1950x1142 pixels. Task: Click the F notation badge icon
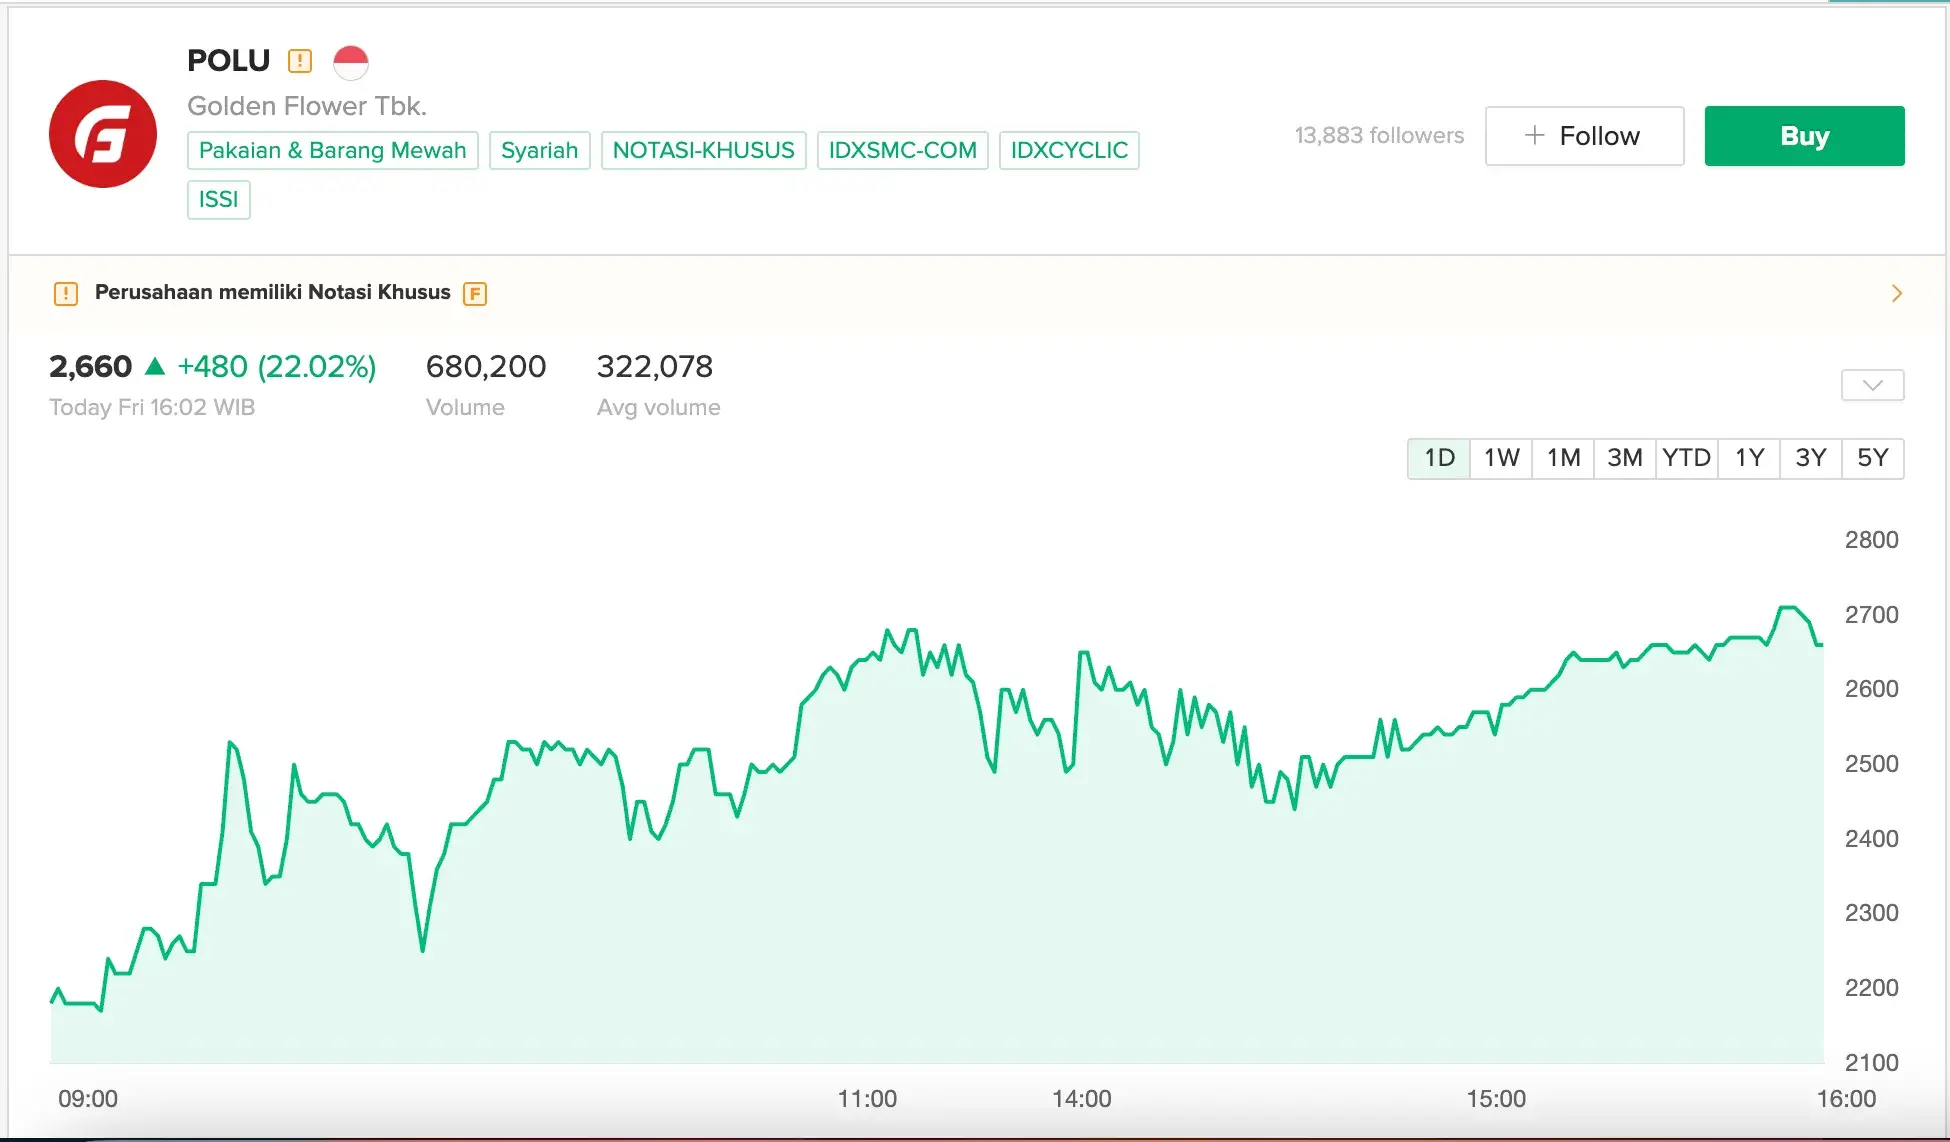coord(475,294)
